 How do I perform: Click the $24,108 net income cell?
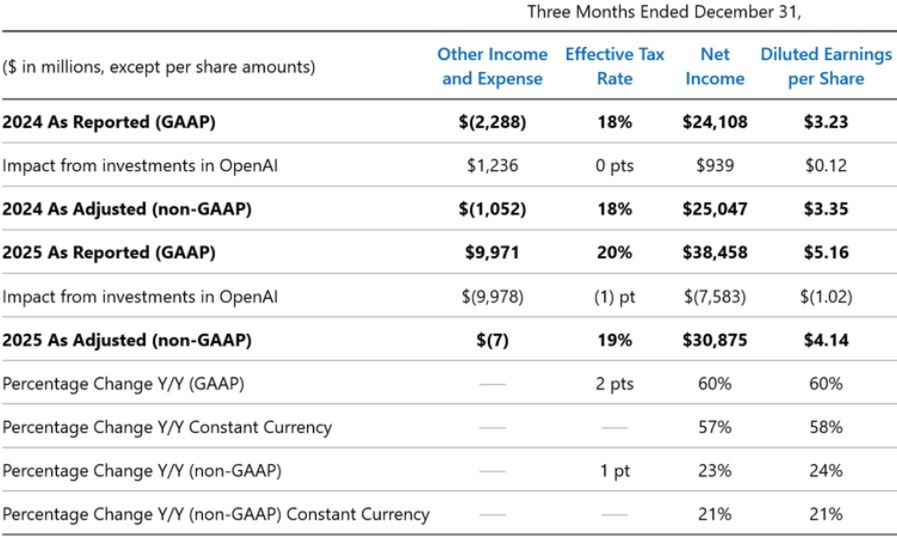pos(715,122)
